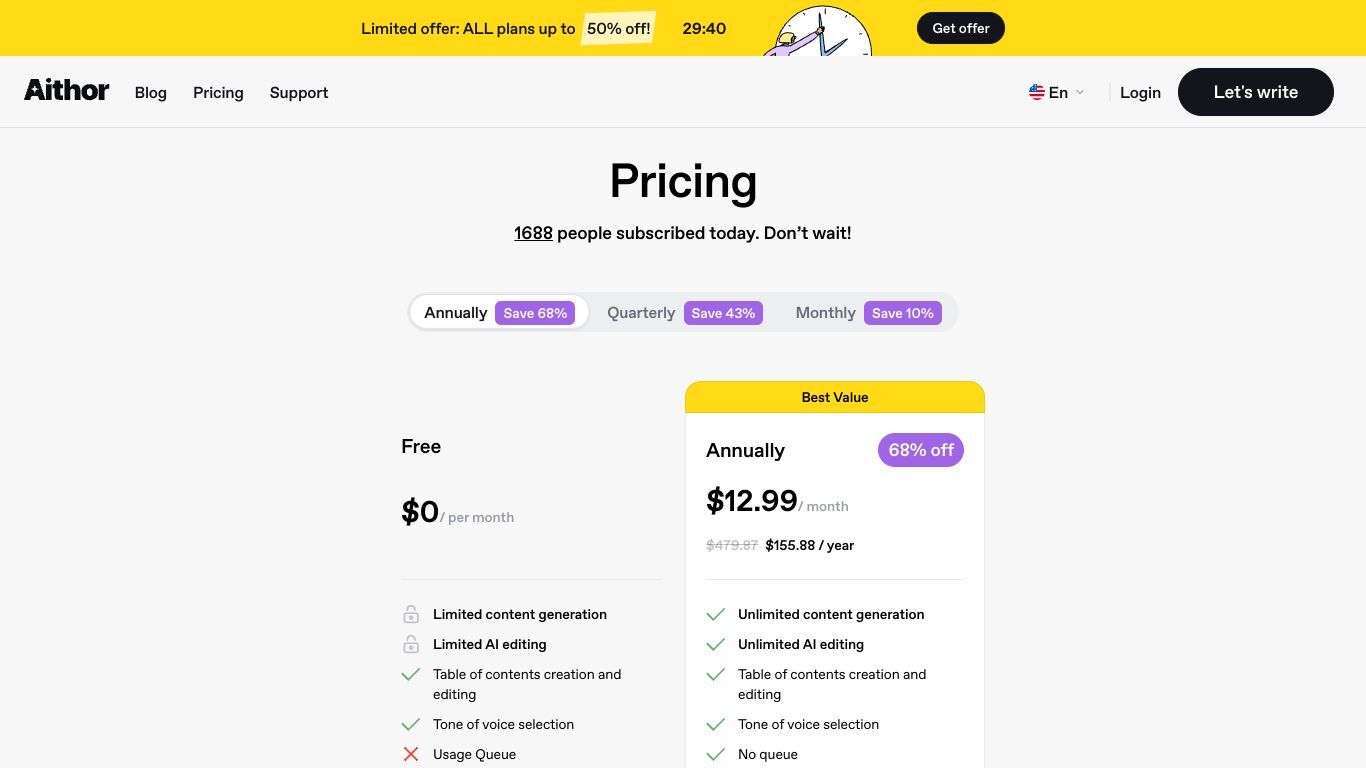Click the Aithor logo
The width and height of the screenshot is (1366, 768).
tap(67, 91)
